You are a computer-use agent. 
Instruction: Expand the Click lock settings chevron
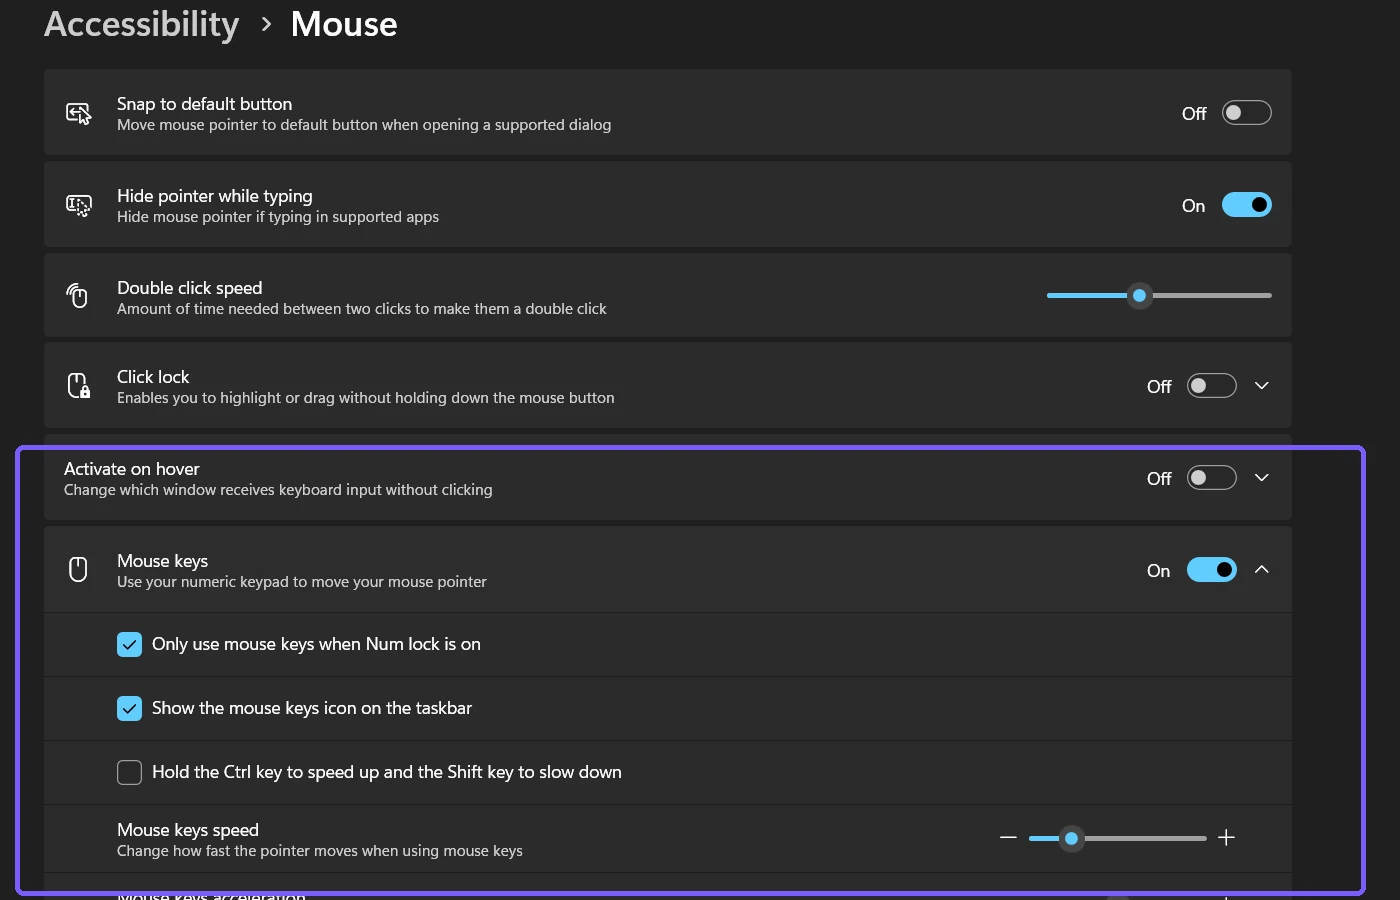tap(1262, 386)
